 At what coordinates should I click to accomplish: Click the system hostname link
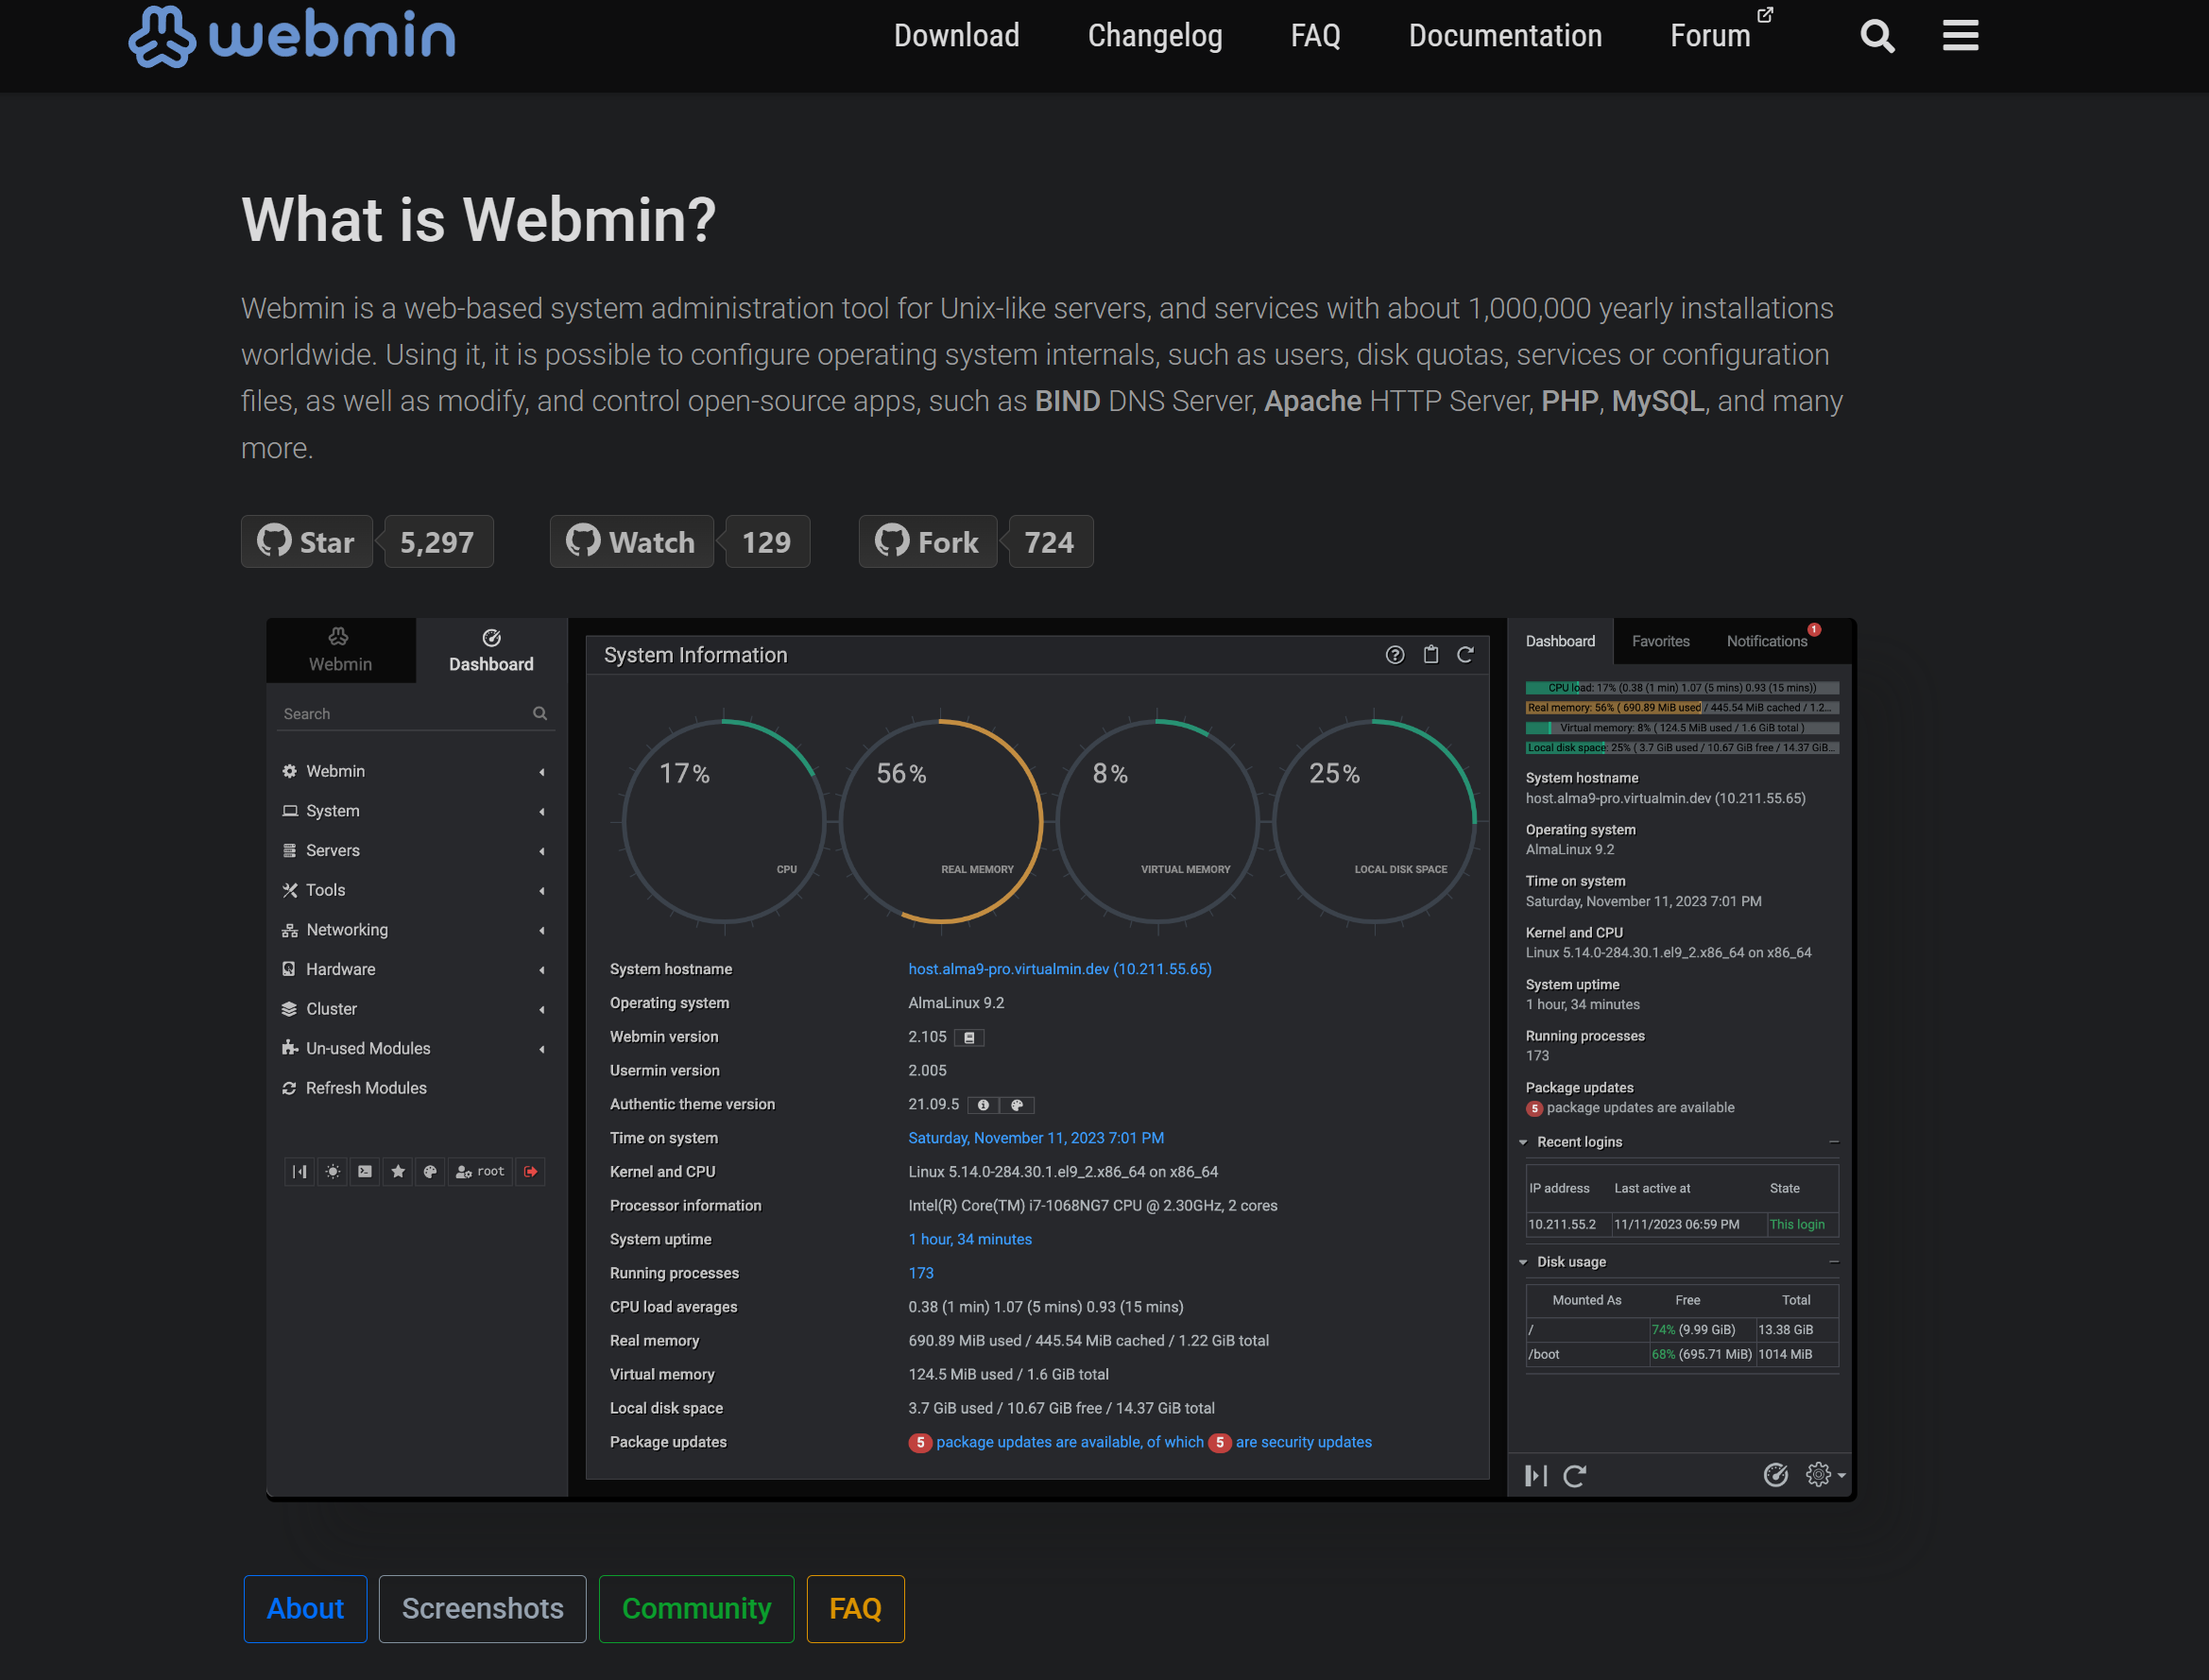[1059, 969]
